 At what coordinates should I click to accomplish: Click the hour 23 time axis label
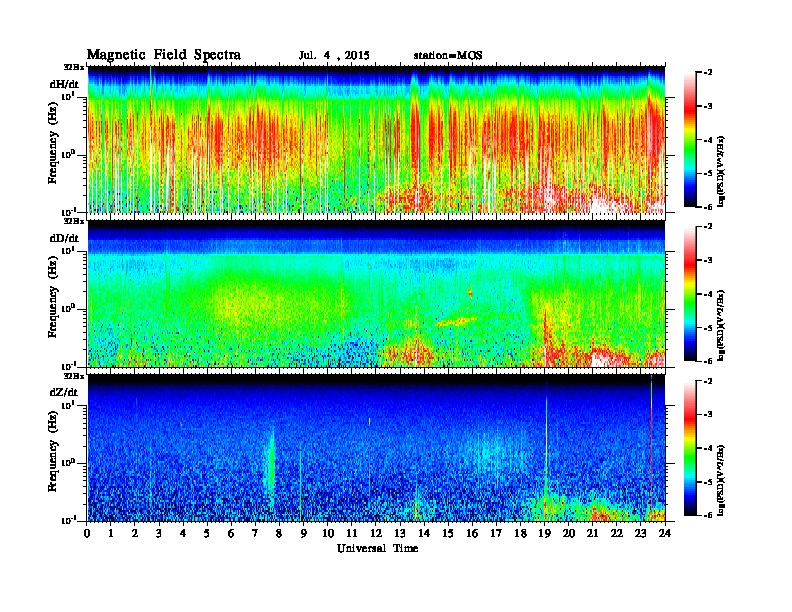[640, 533]
